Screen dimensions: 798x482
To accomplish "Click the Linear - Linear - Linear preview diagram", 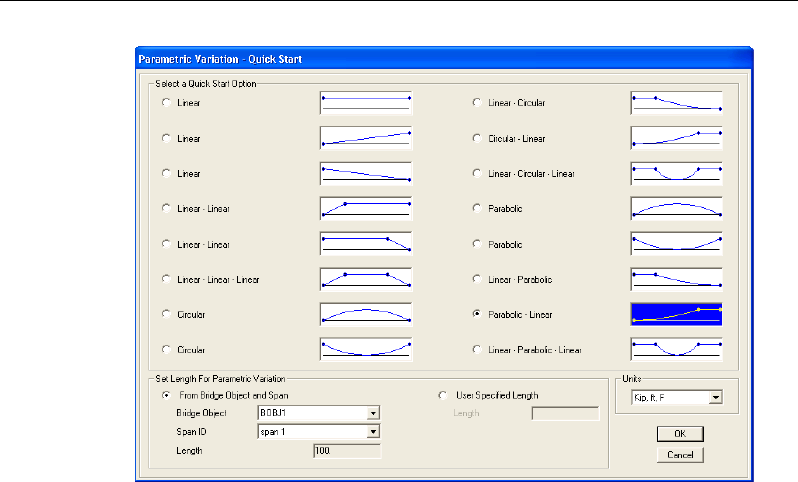I will tap(366, 279).
